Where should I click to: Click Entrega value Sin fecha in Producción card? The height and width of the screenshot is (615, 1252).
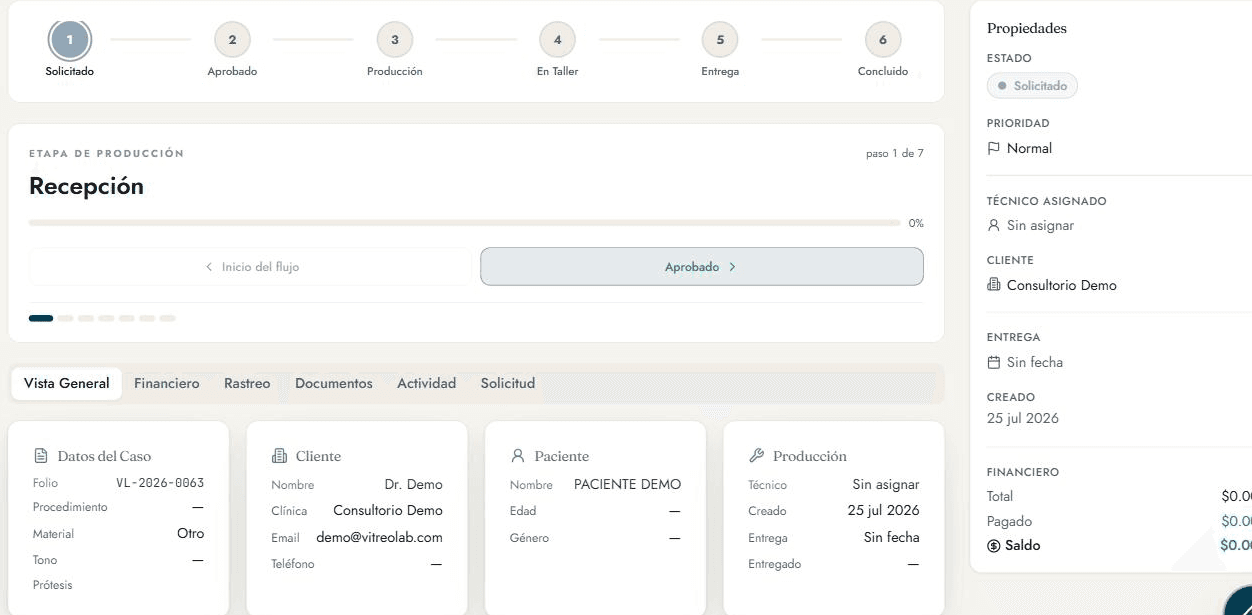coord(892,537)
